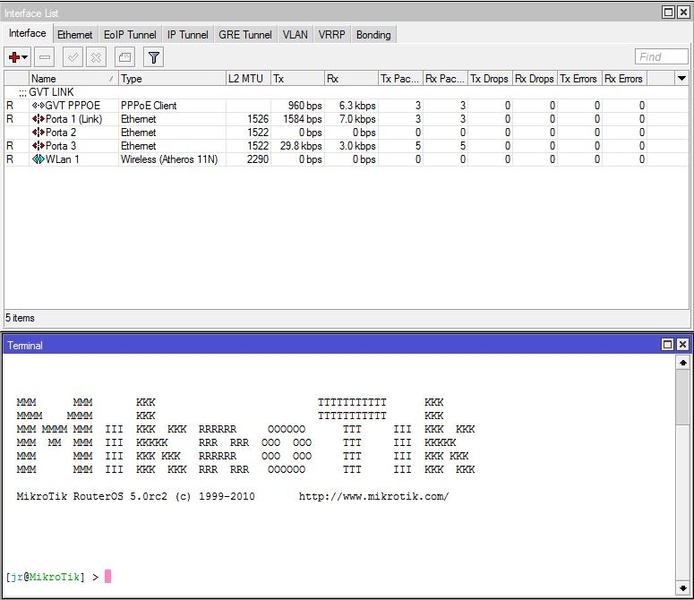Sort by the Rx Errors column header

pos(624,79)
